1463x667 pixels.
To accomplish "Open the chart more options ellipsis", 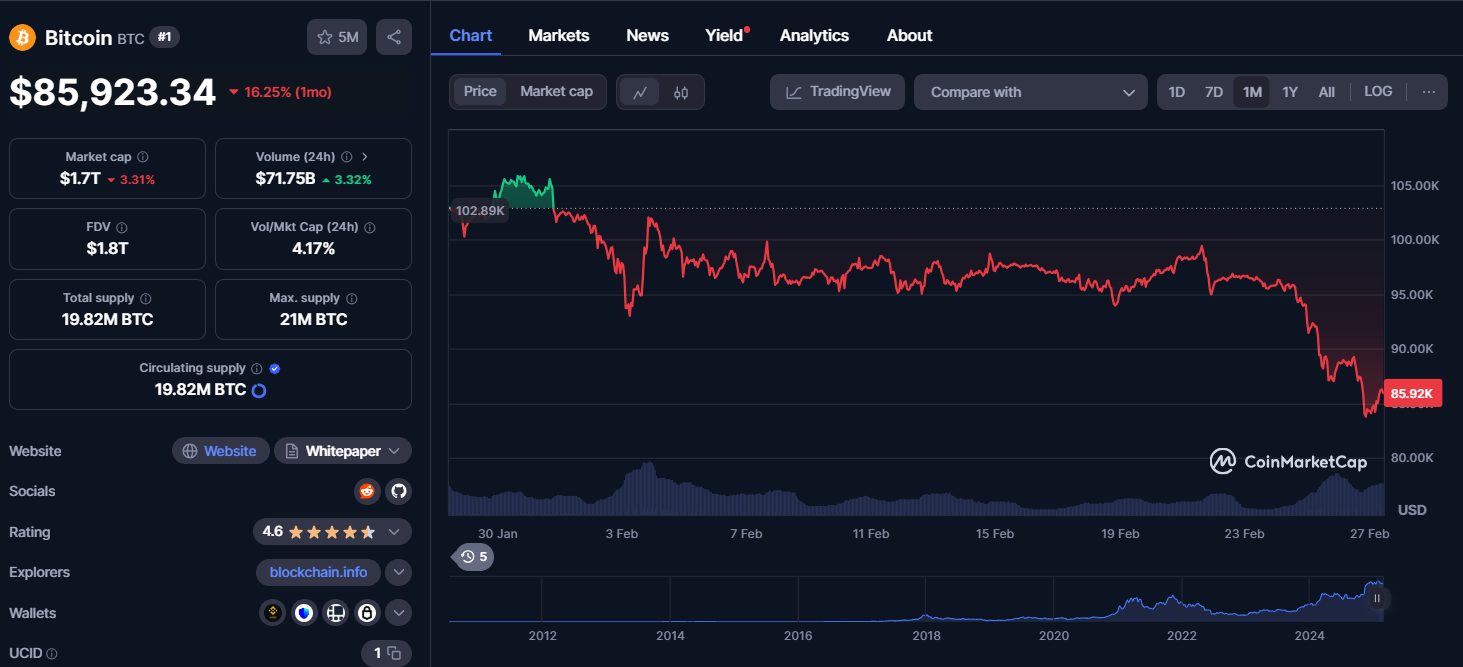I will point(1428,92).
